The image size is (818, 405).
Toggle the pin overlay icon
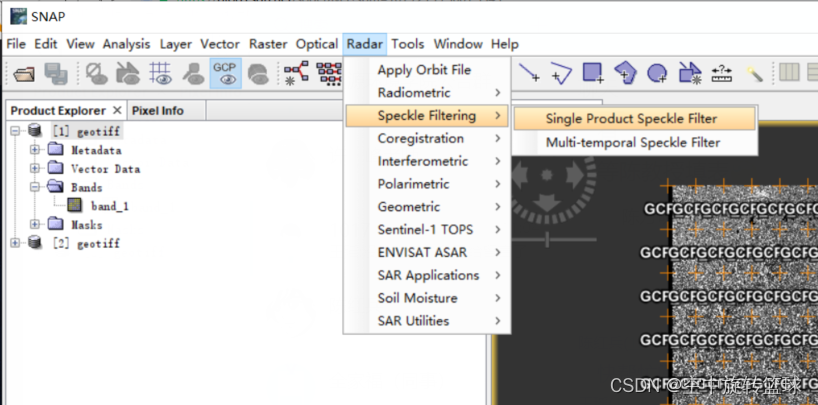pos(193,74)
